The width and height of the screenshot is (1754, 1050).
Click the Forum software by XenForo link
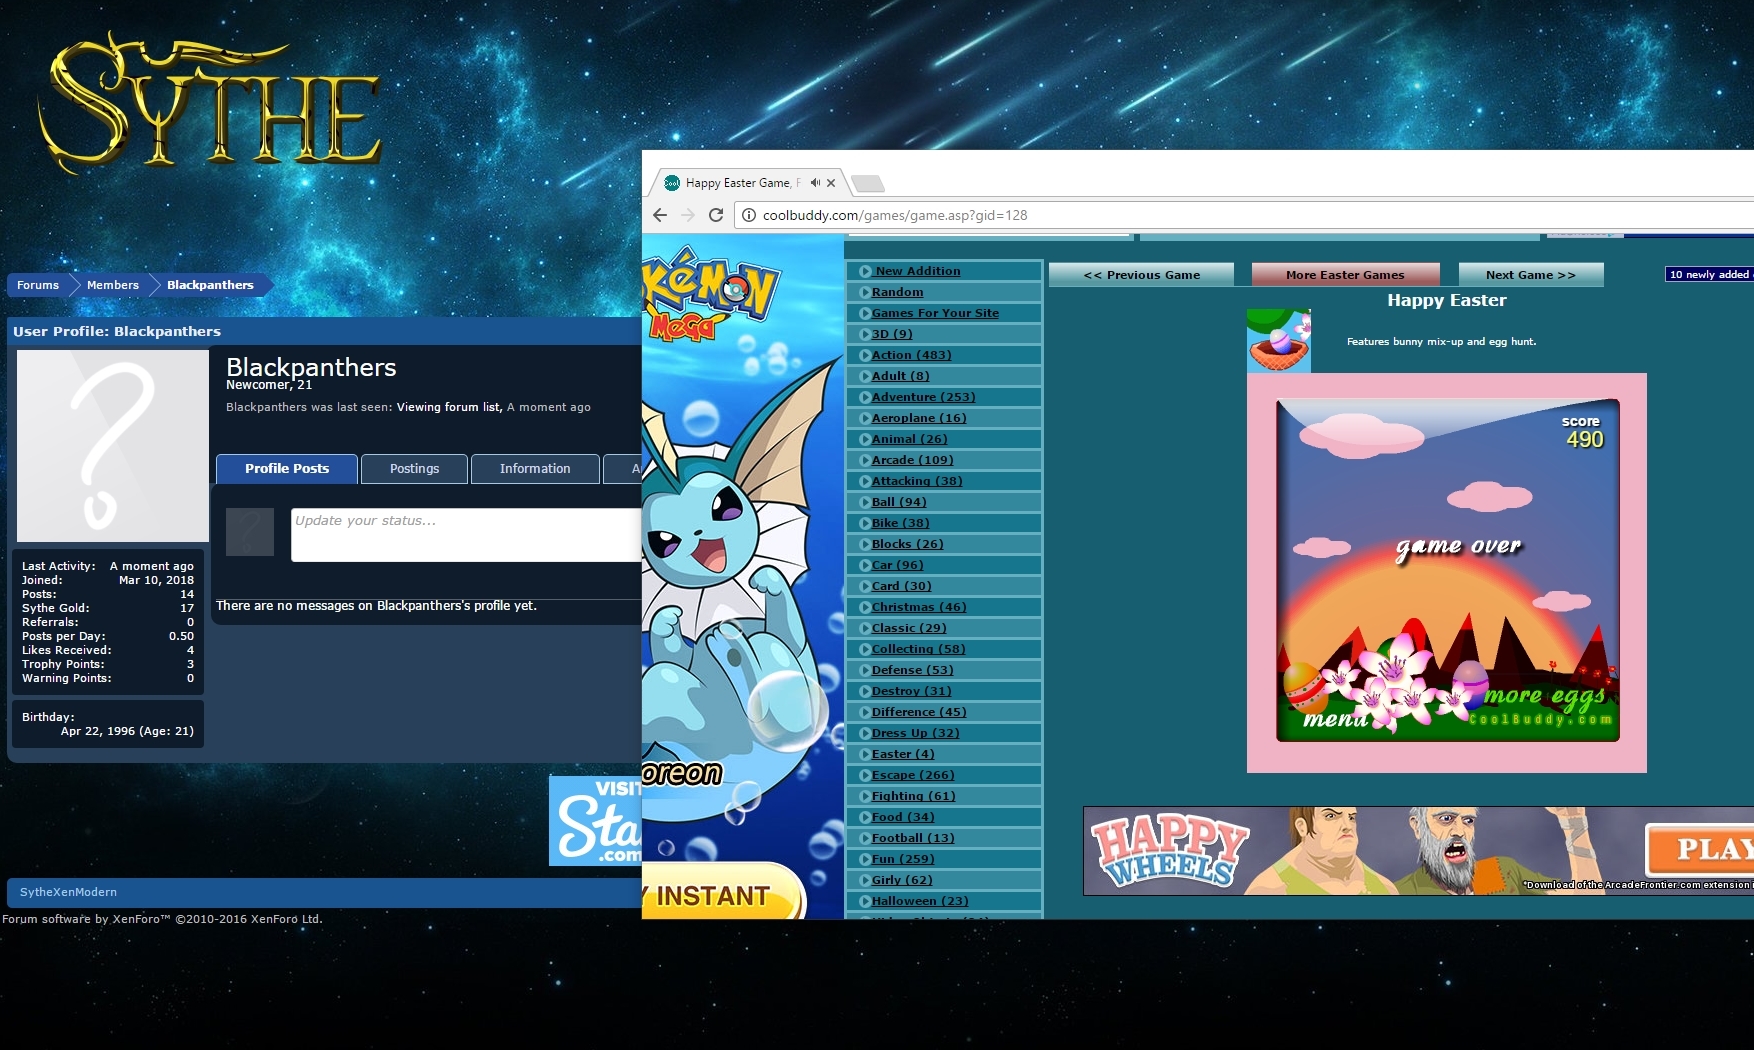[162, 919]
